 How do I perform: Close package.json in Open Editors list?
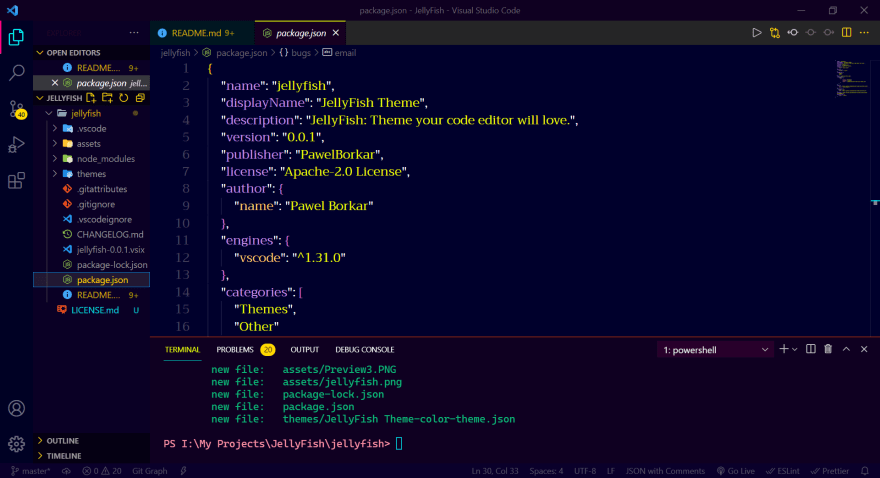(x=54, y=82)
